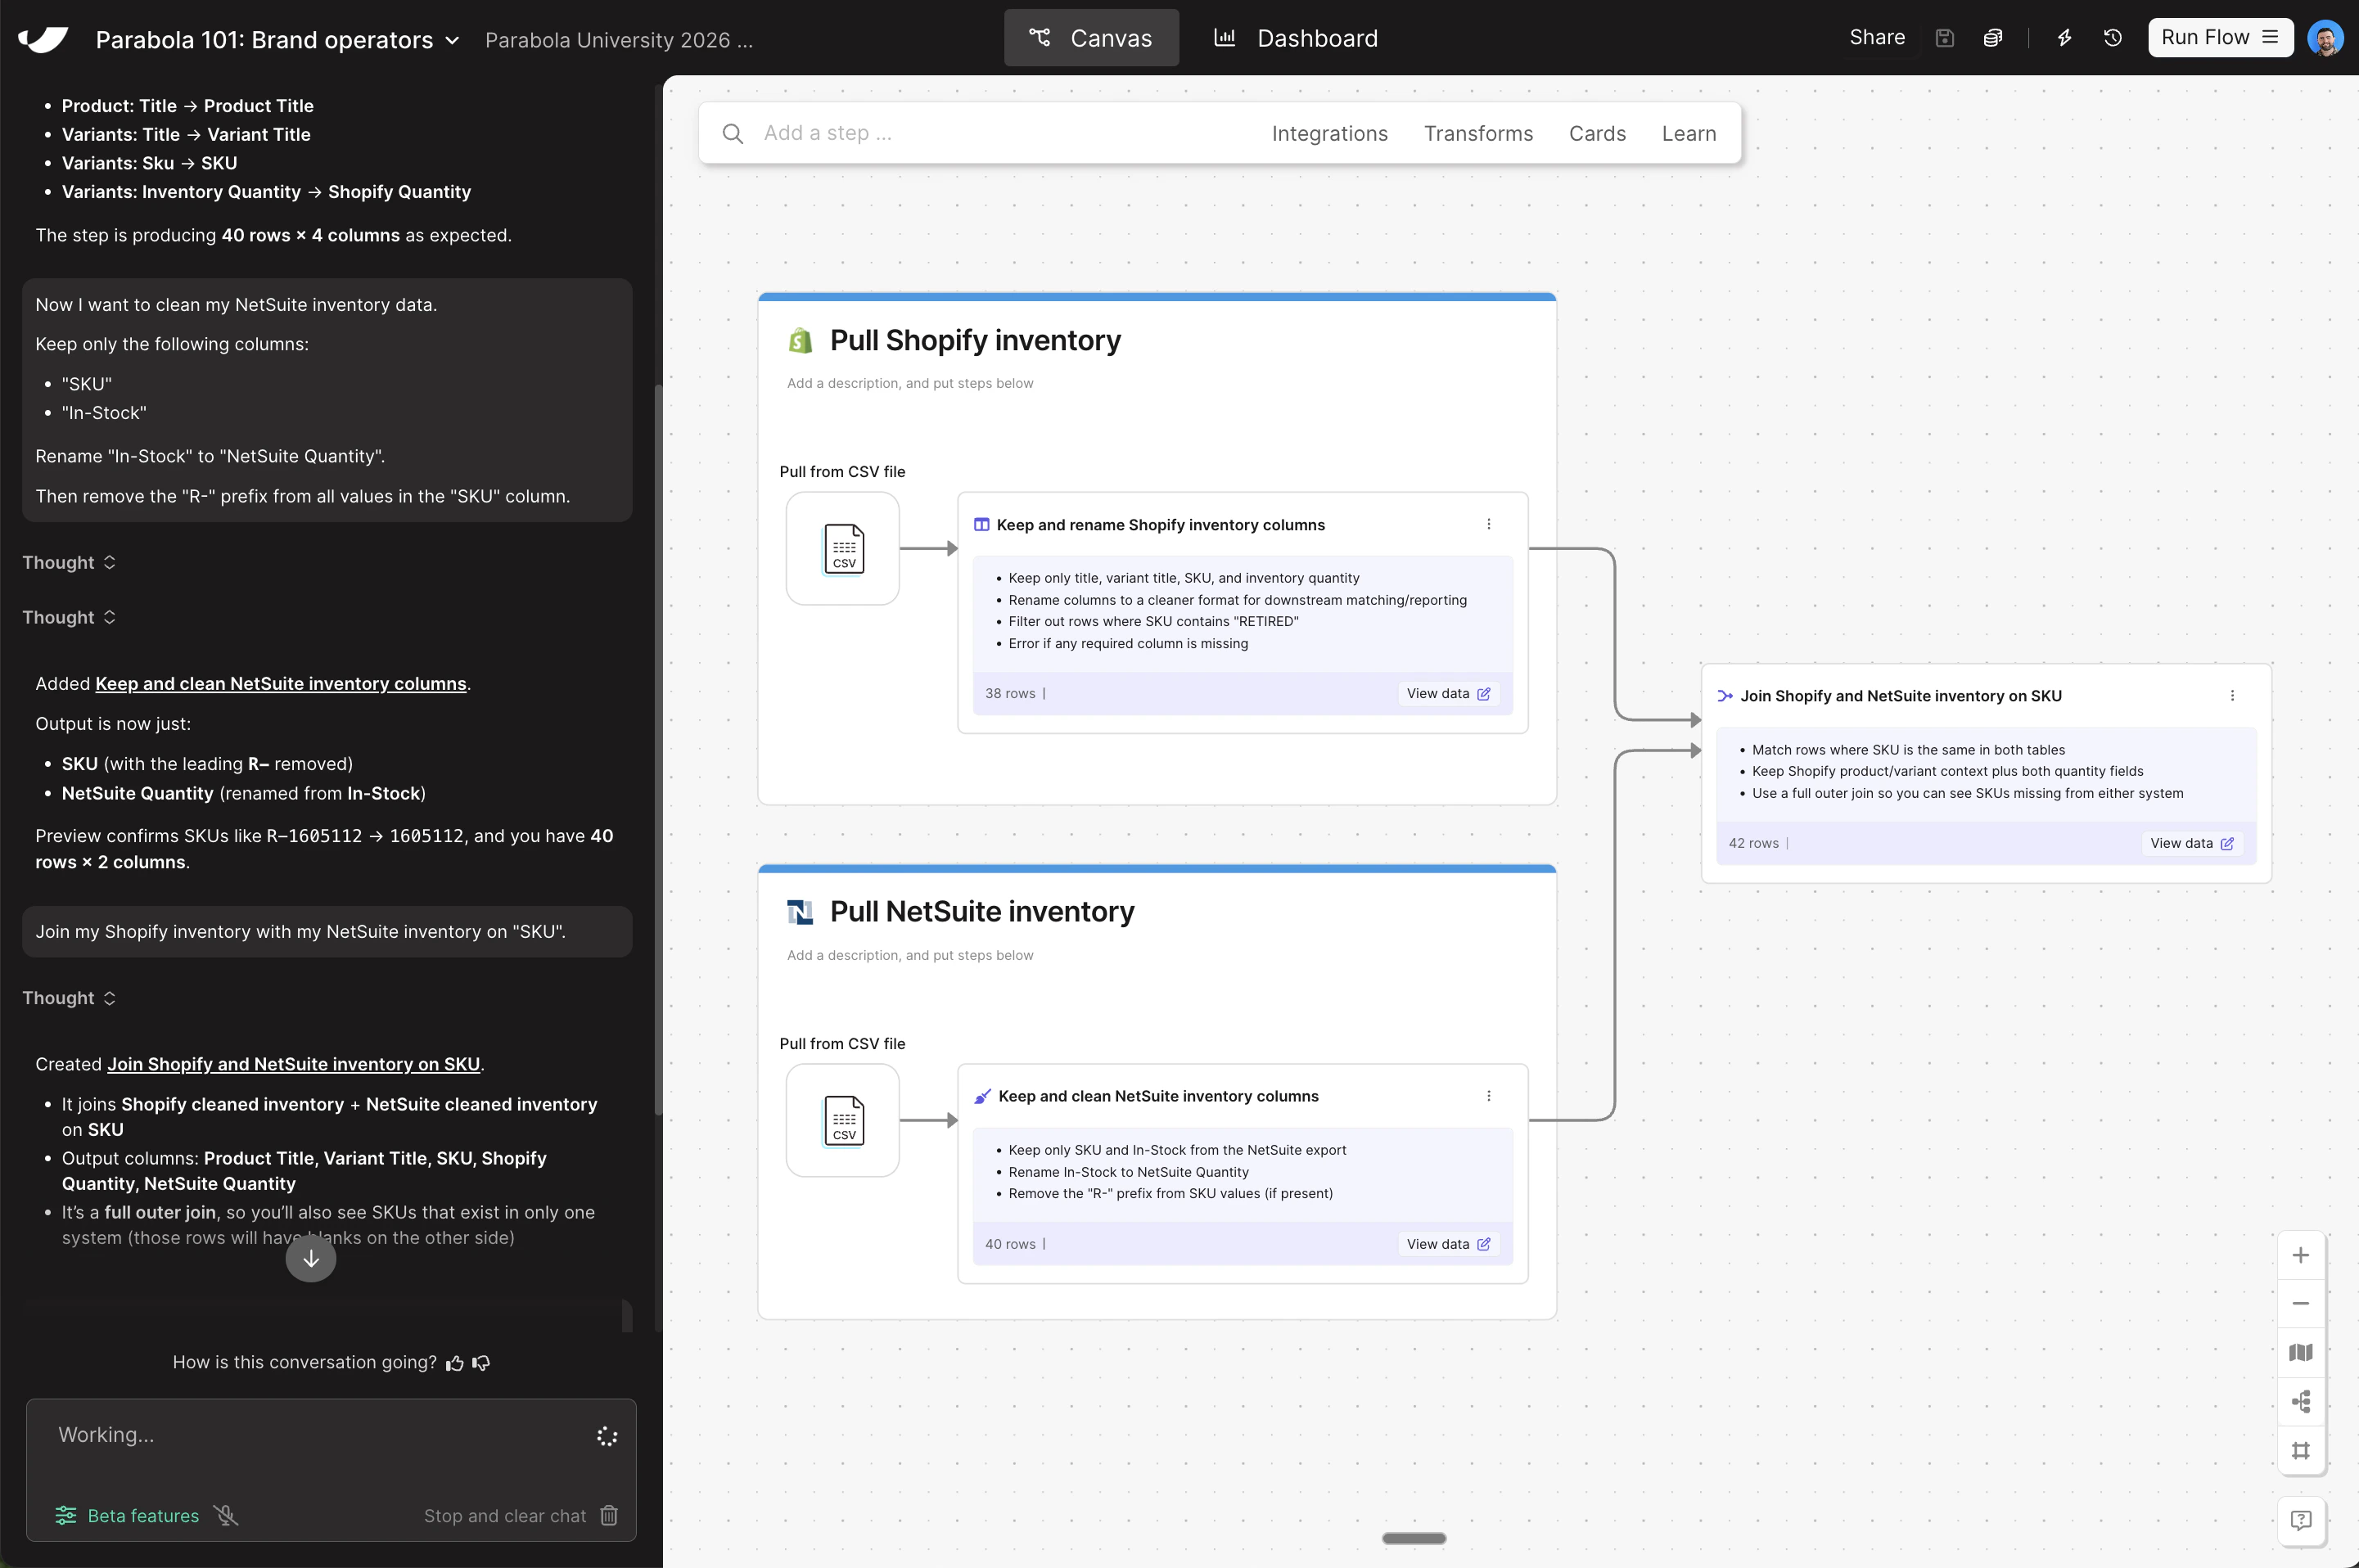Open the user profile avatar
2359x1568 pixels.
[2325, 38]
